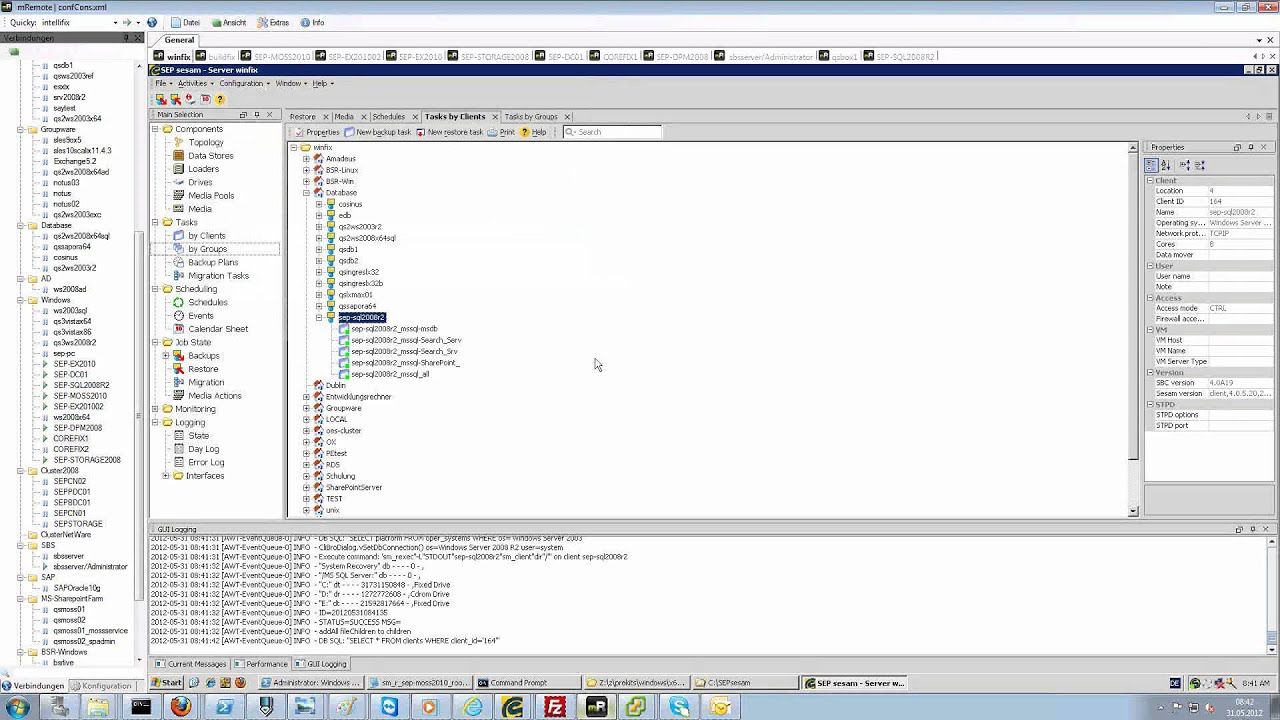This screenshot has height=720, width=1280.
Task: Select Events under Scheduling
Action: coord(201,316)
